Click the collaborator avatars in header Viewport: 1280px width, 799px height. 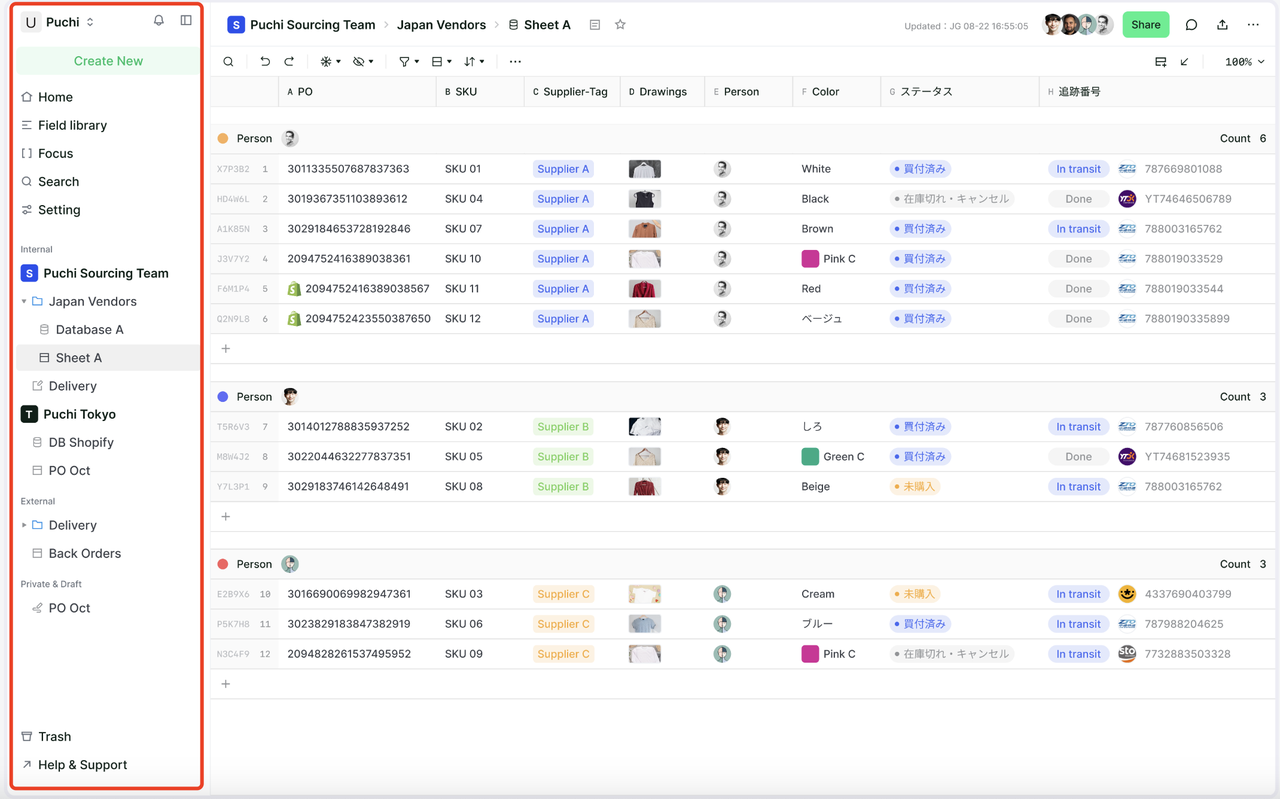click(1078, 25)
